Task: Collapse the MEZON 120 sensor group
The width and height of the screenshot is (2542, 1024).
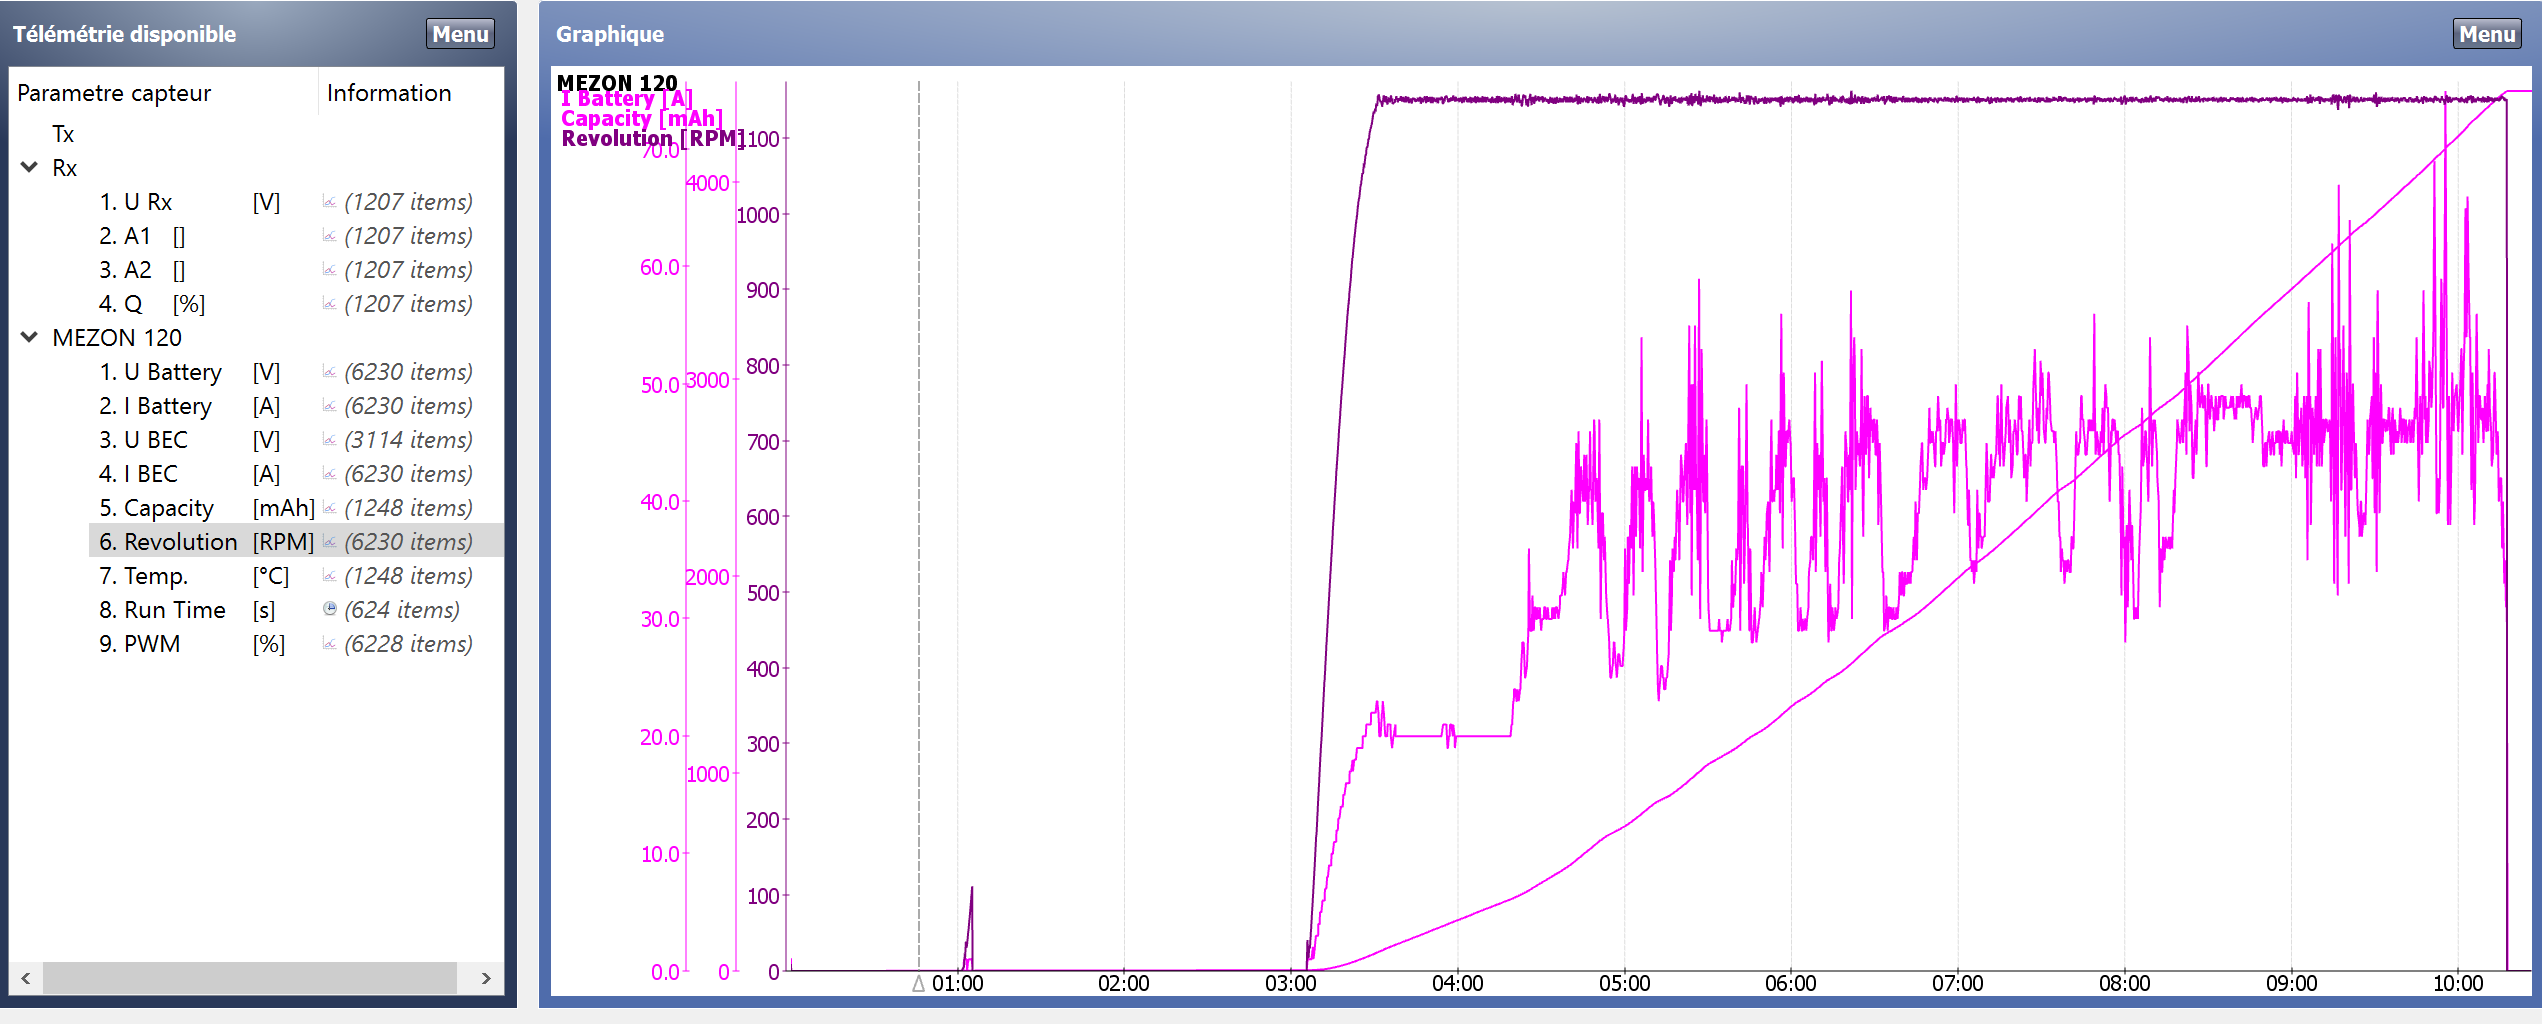Action: (30, 338)
